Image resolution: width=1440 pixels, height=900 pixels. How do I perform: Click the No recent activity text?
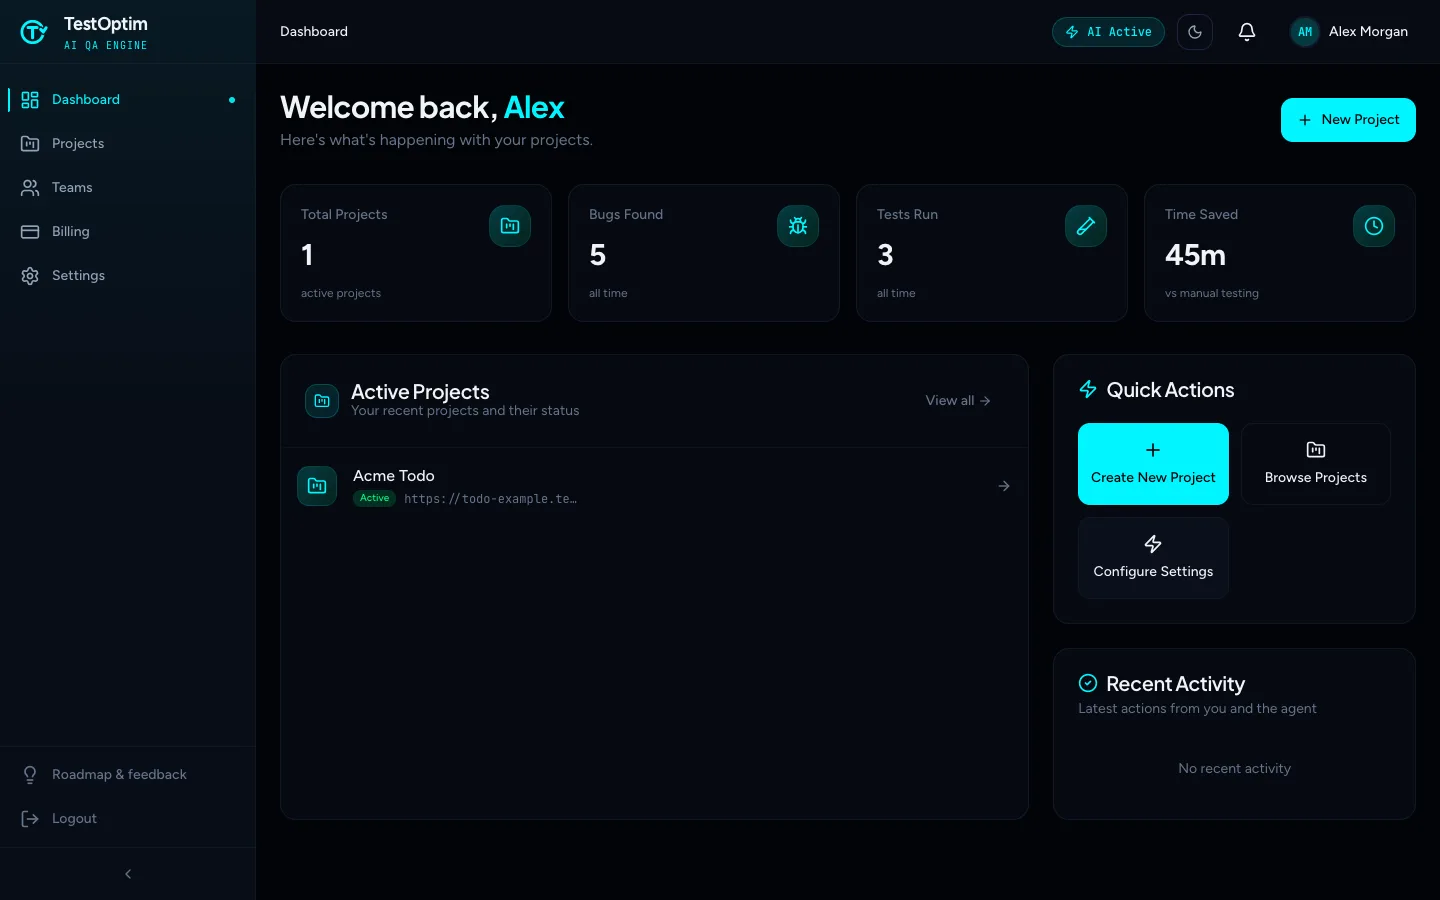tap(1234, 769)
